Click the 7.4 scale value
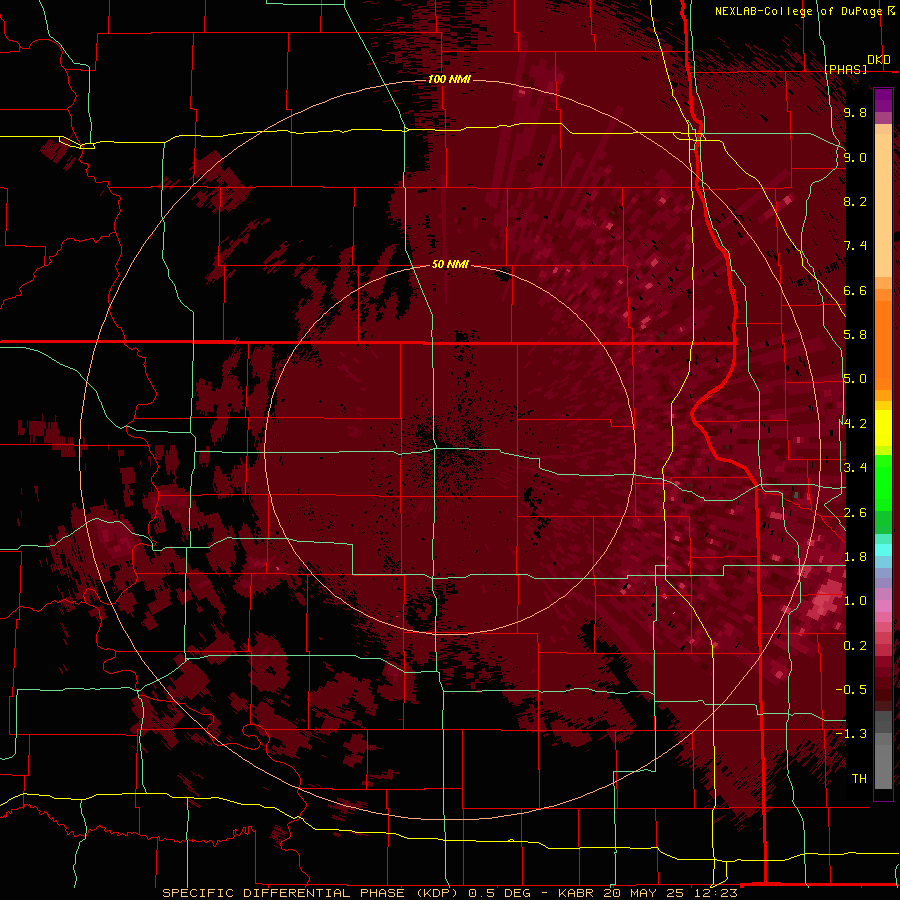 click(x=855, y=246)
